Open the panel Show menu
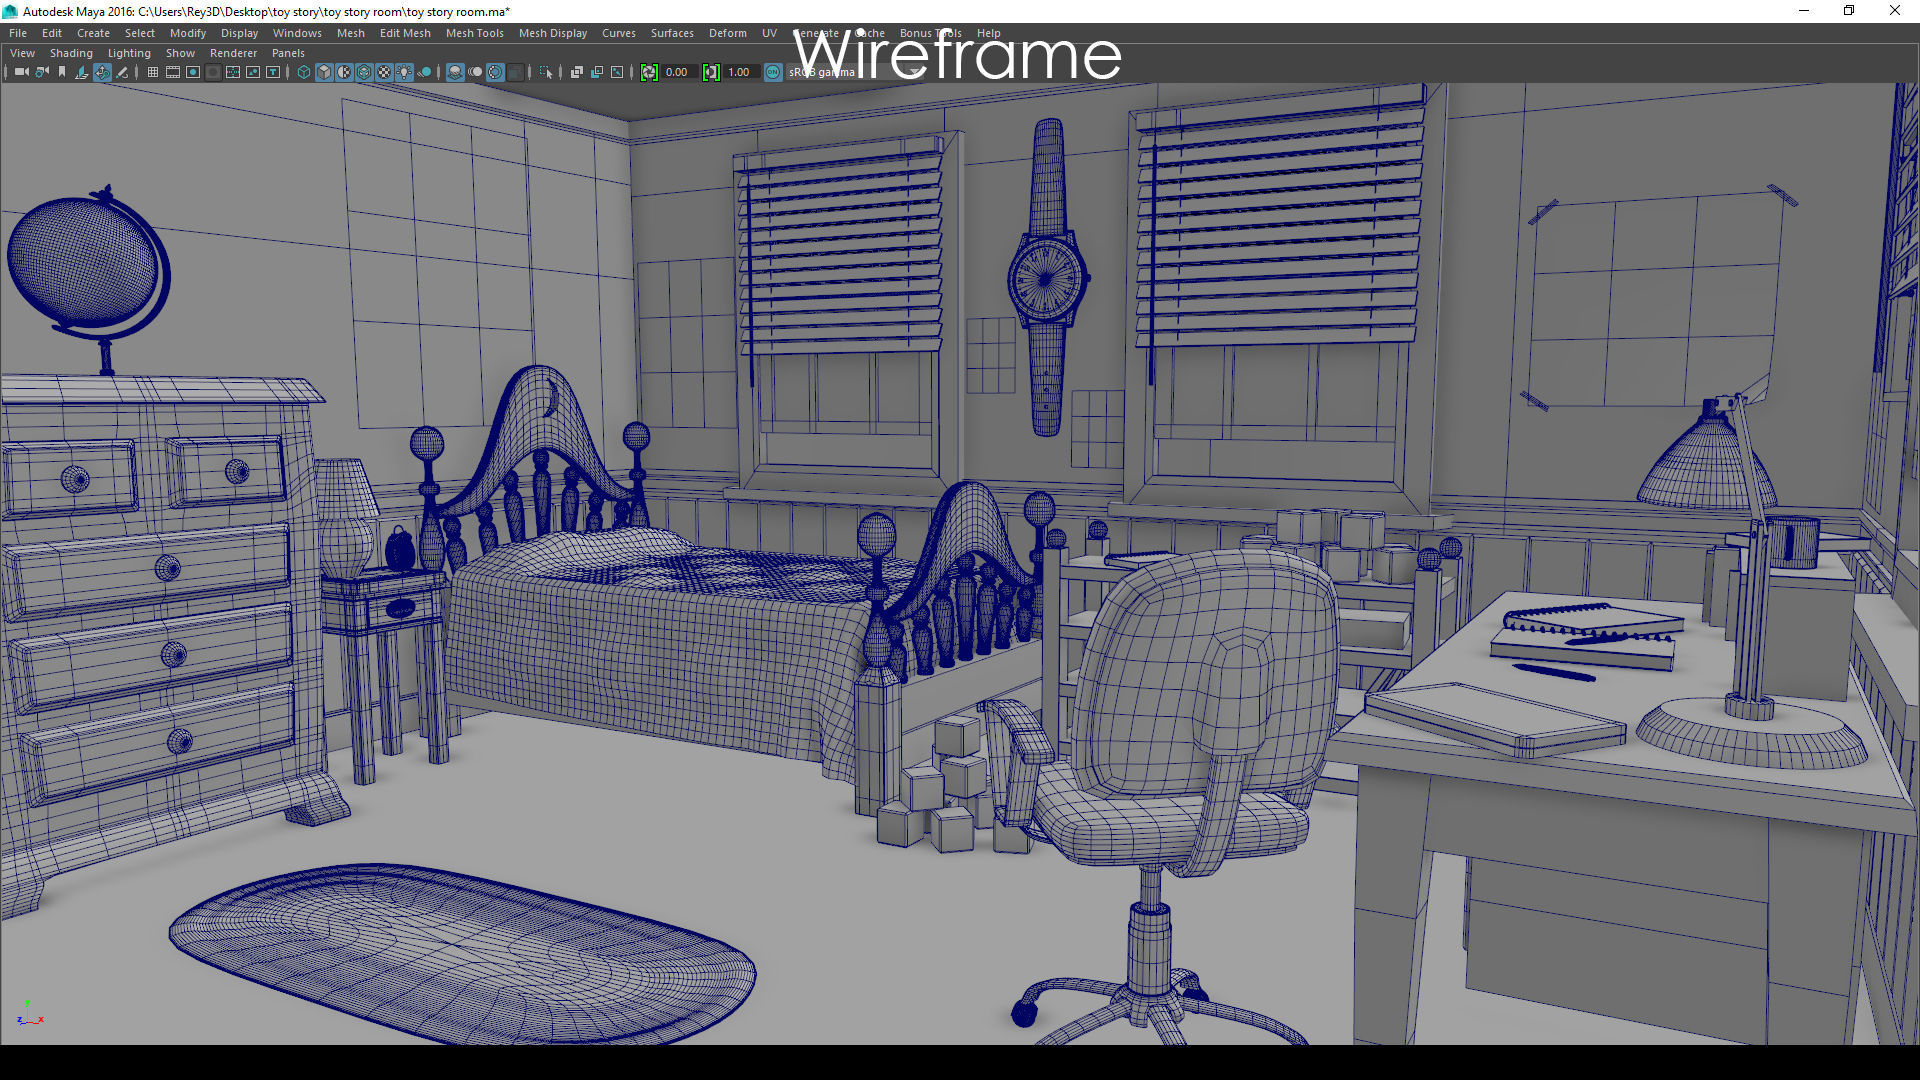Image resolution: width=1920 pixels, height=1080 pixels. coord(180,53)
